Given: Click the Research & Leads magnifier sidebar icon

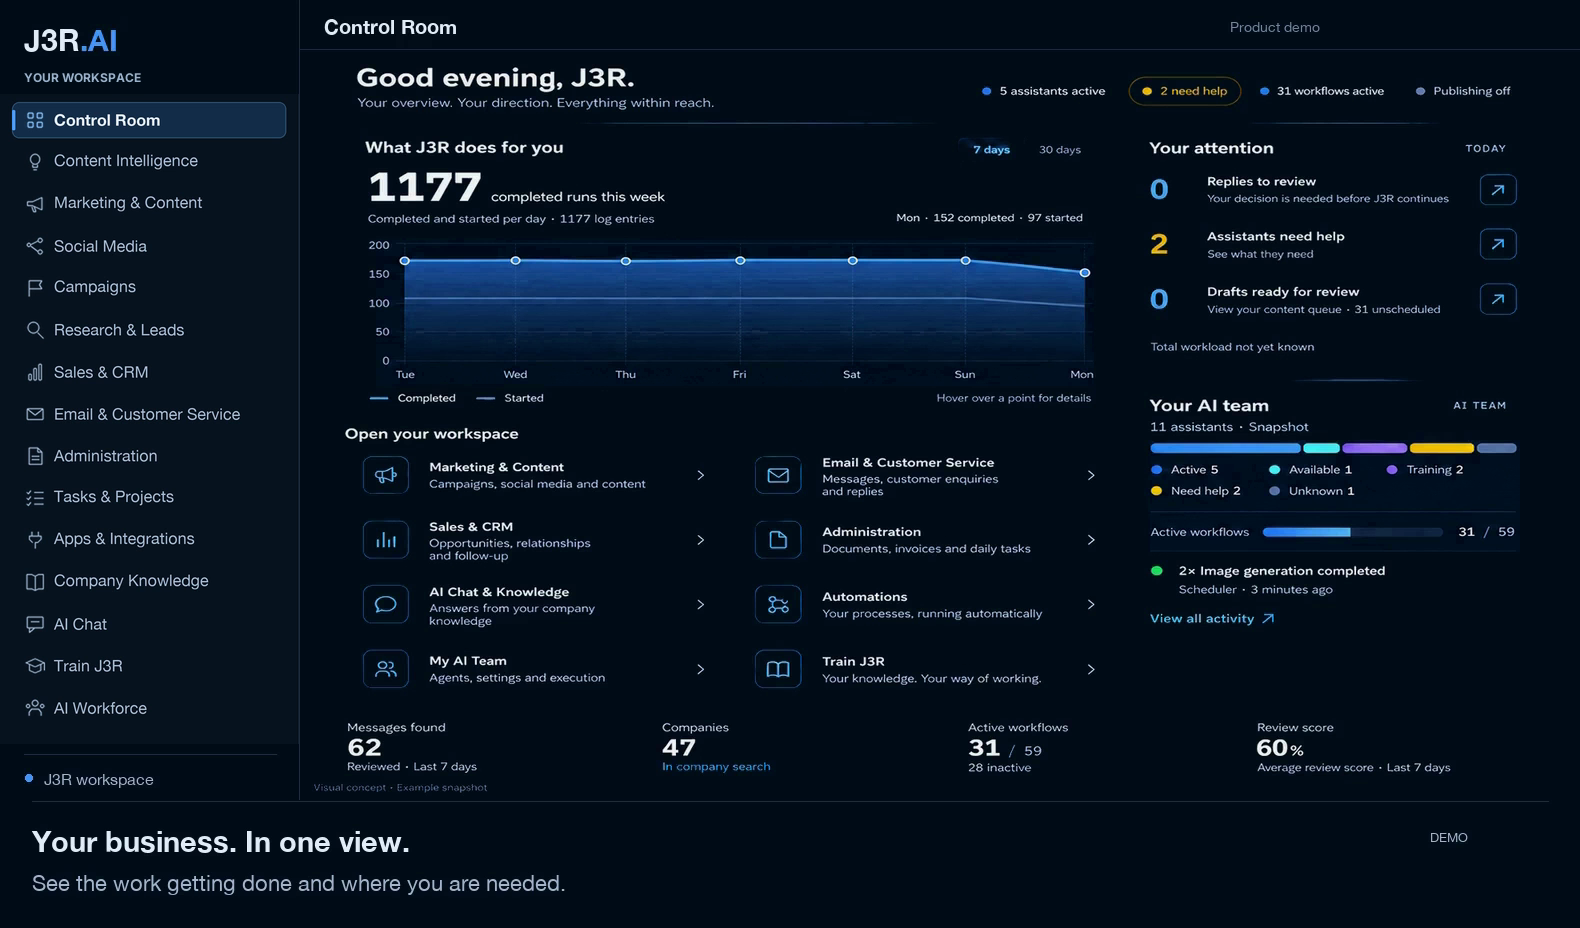Looking at the screenshot, I should click(35, 330).
